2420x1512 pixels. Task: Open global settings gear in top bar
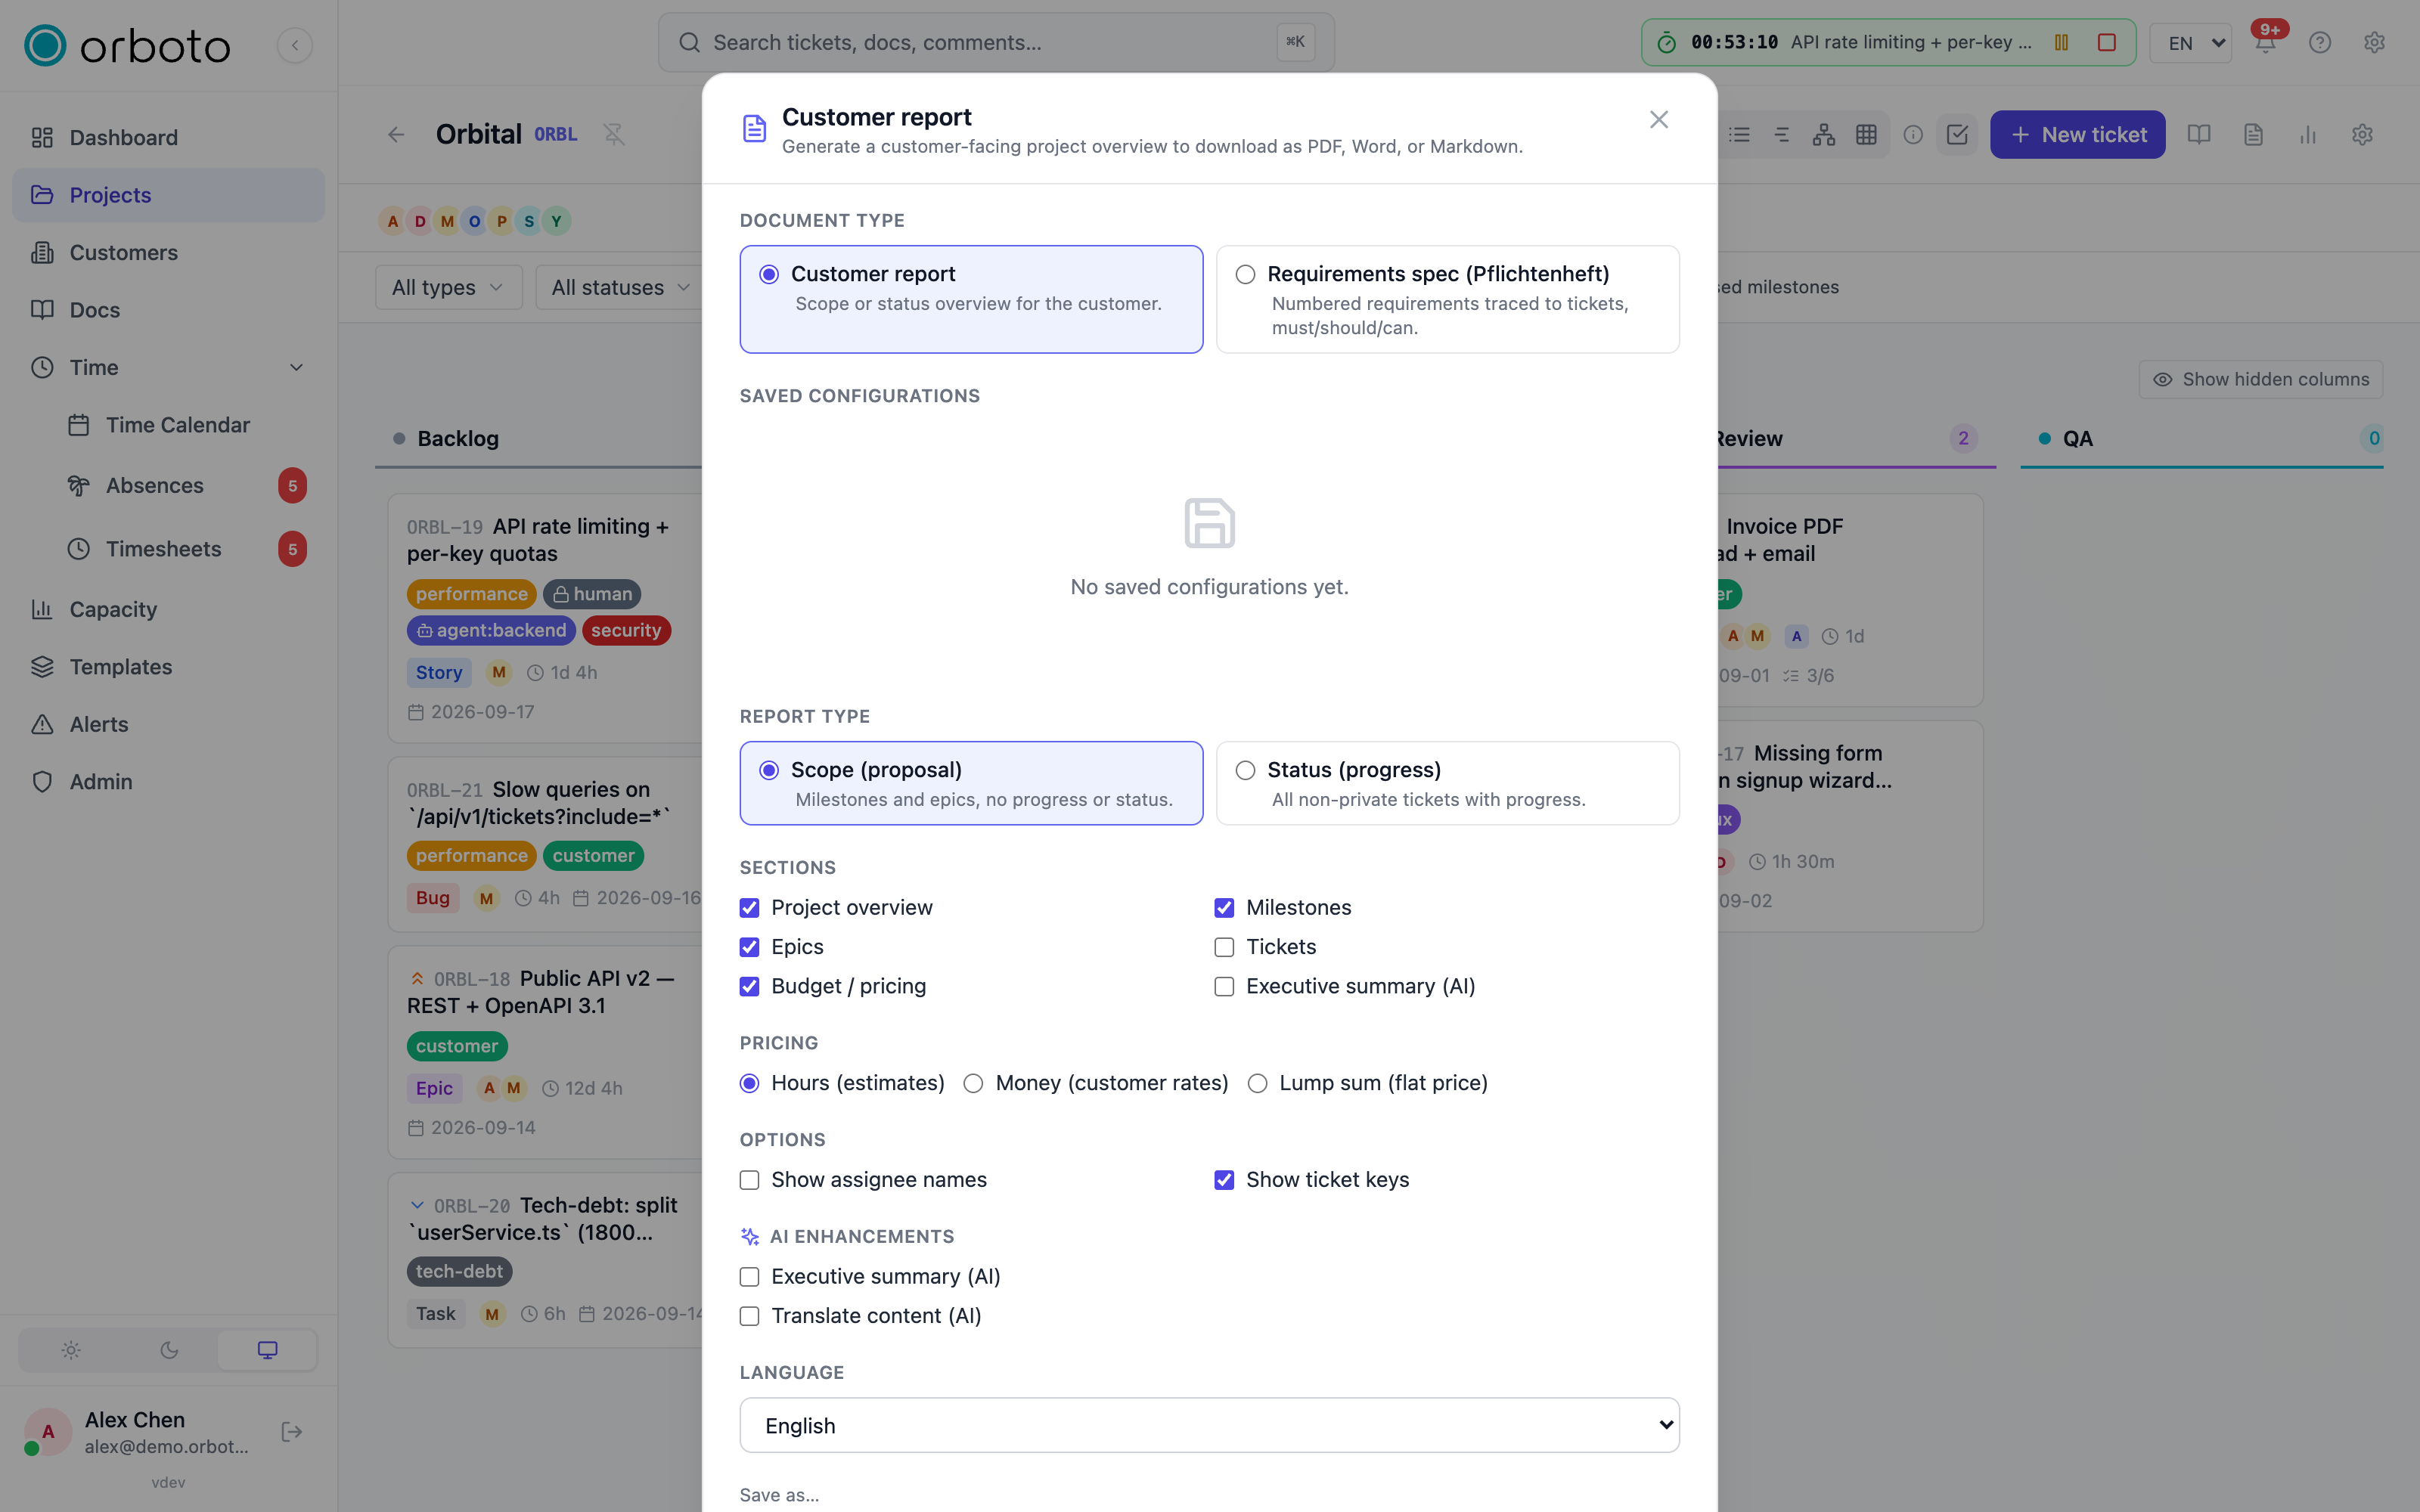tap(2375, 43)
